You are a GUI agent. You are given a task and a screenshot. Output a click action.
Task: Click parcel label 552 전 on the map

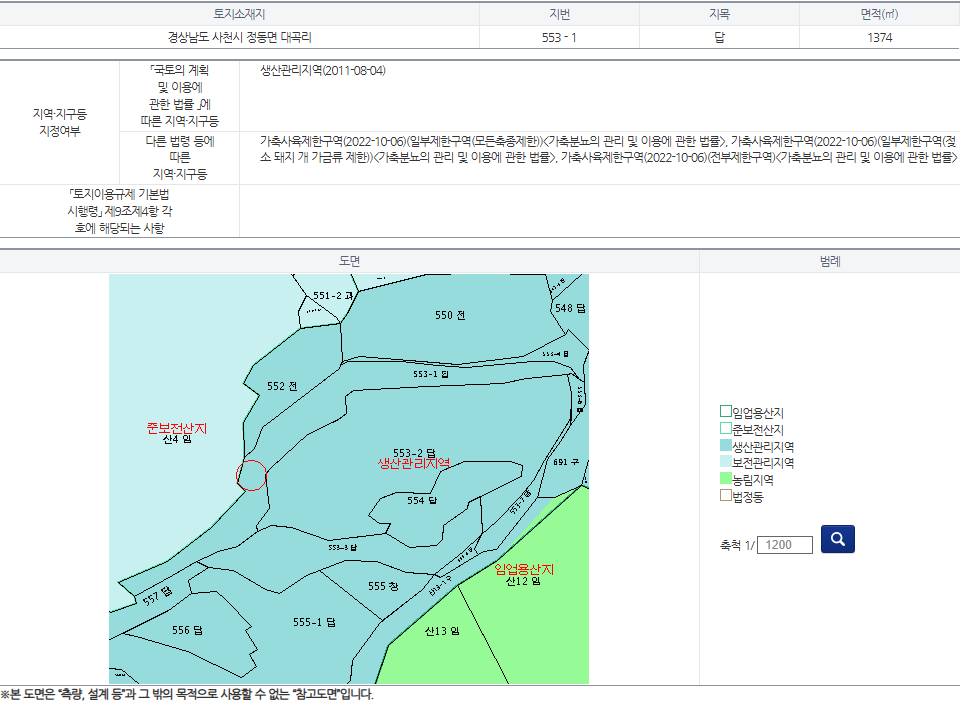tap(282, 386)
